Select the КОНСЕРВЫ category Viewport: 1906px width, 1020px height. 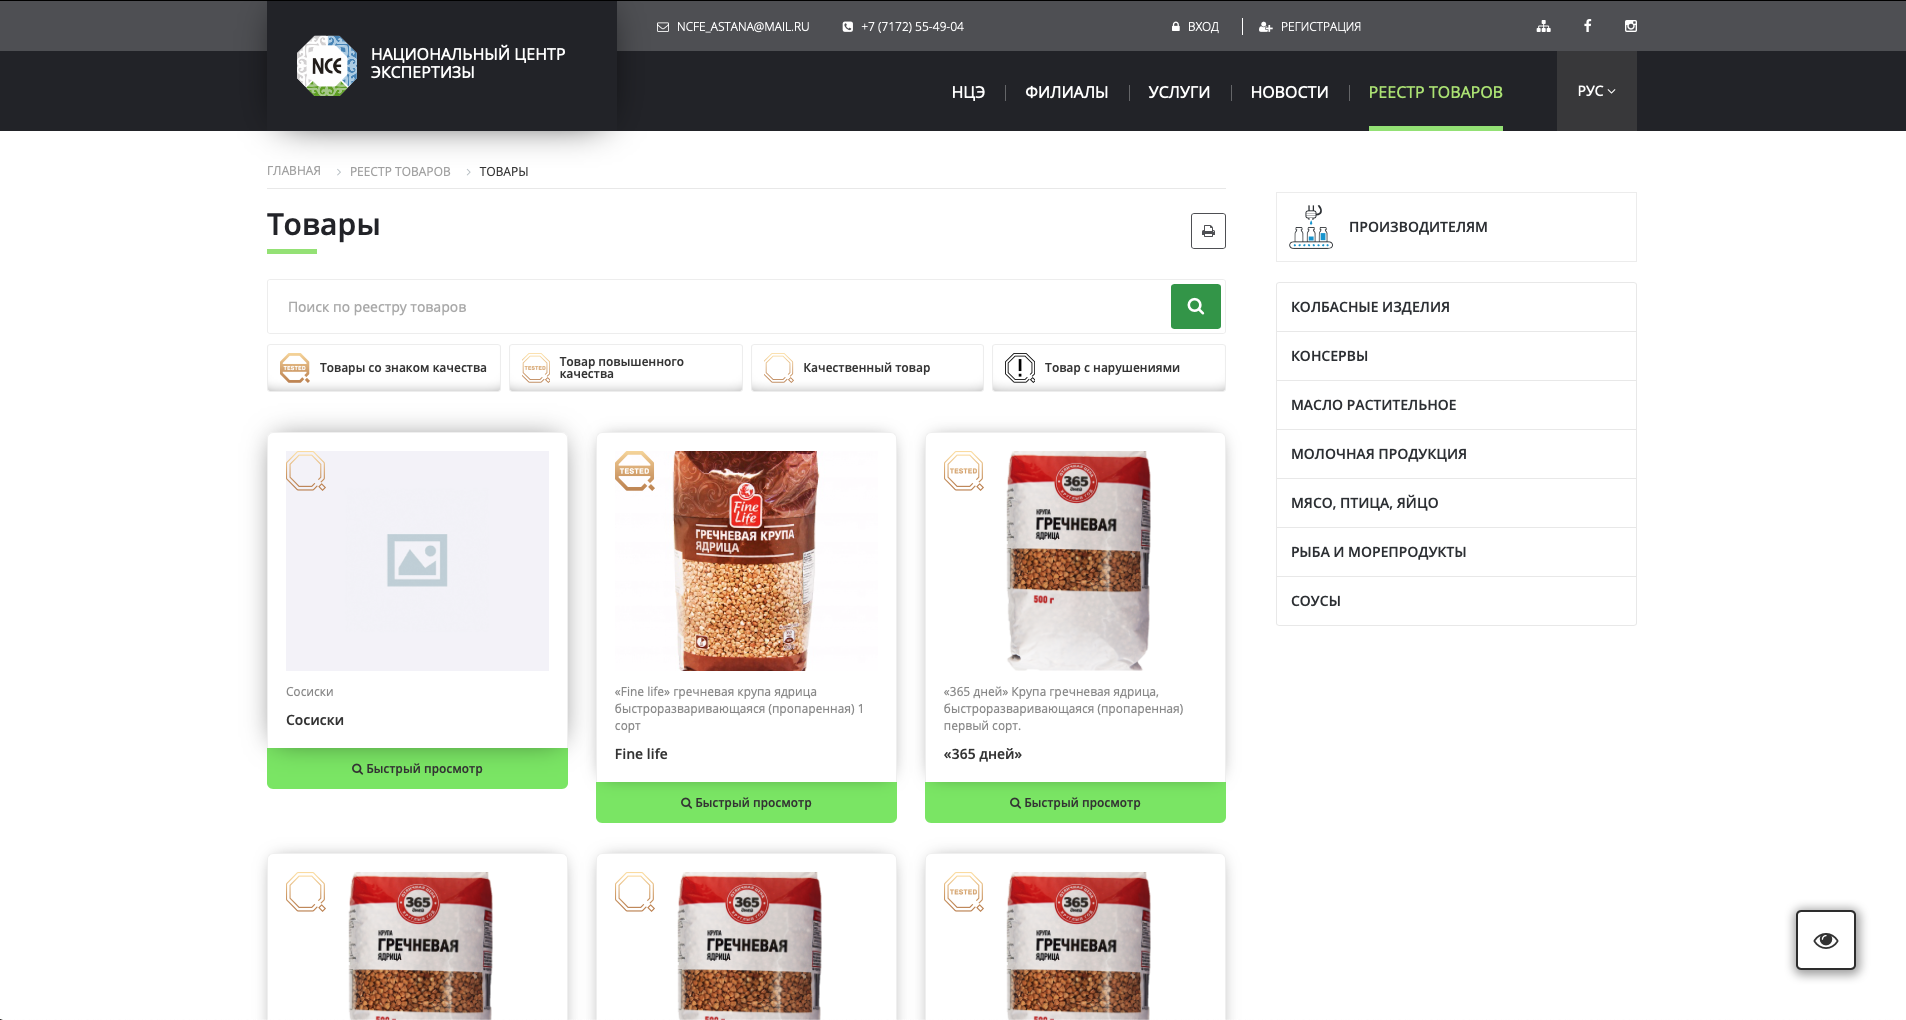coord(1456,356)
